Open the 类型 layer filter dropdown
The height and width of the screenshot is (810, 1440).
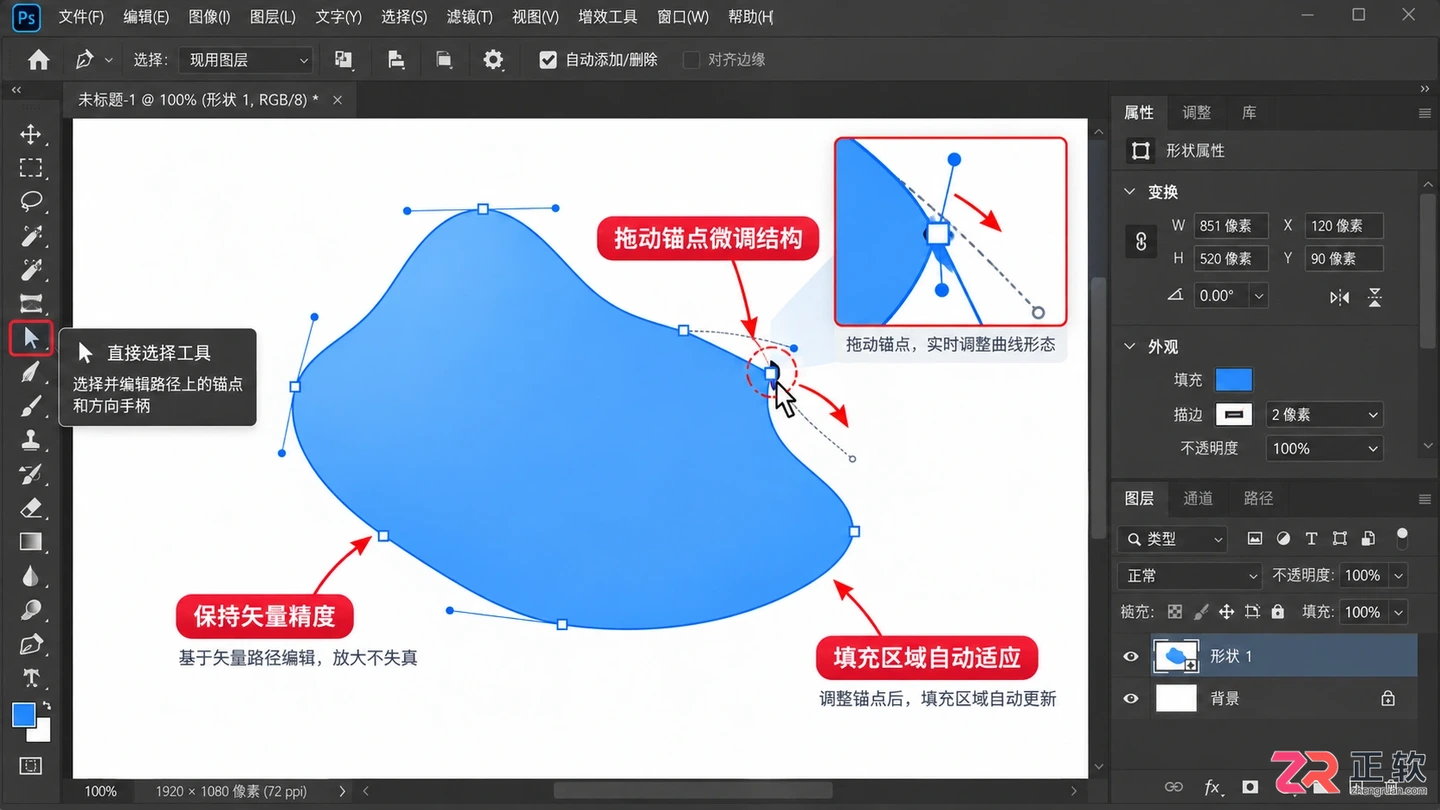pyautogui.click(x=1173, y=539)
